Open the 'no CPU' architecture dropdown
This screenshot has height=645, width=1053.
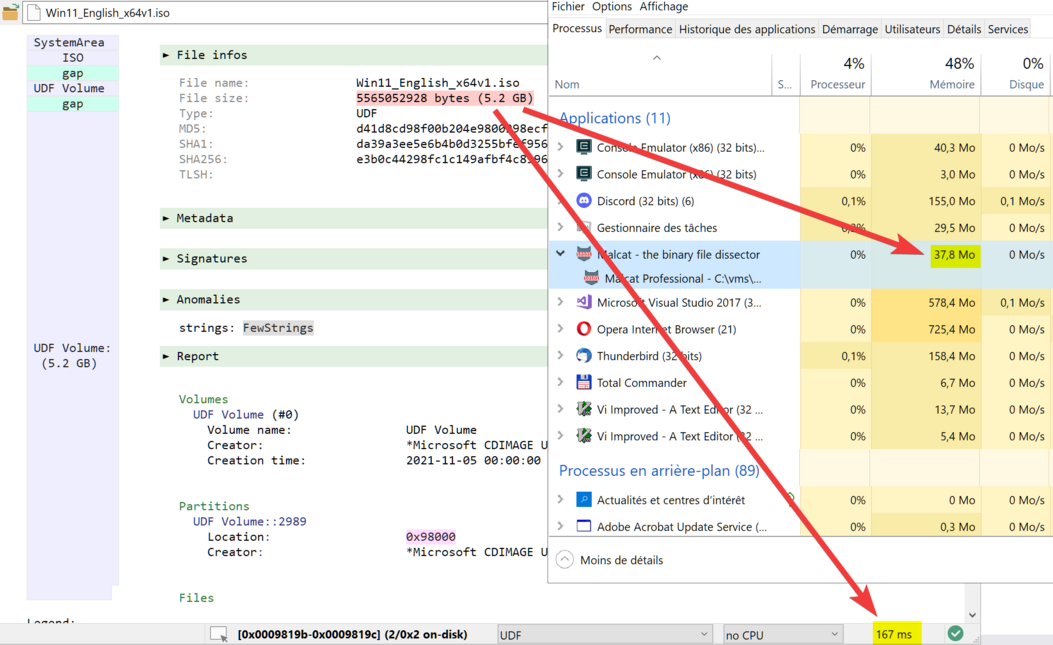(782, 634)
